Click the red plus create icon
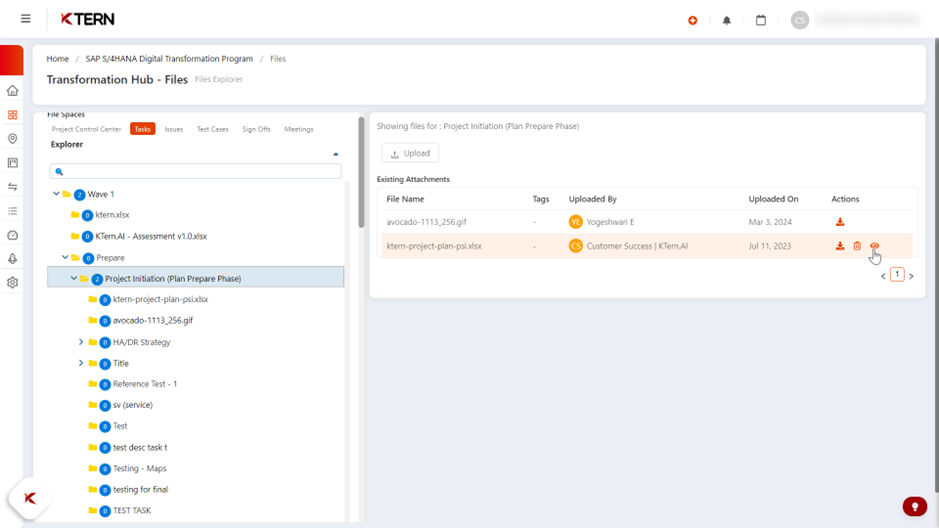Screen dimensions: 939x528 tap(693, 20)
